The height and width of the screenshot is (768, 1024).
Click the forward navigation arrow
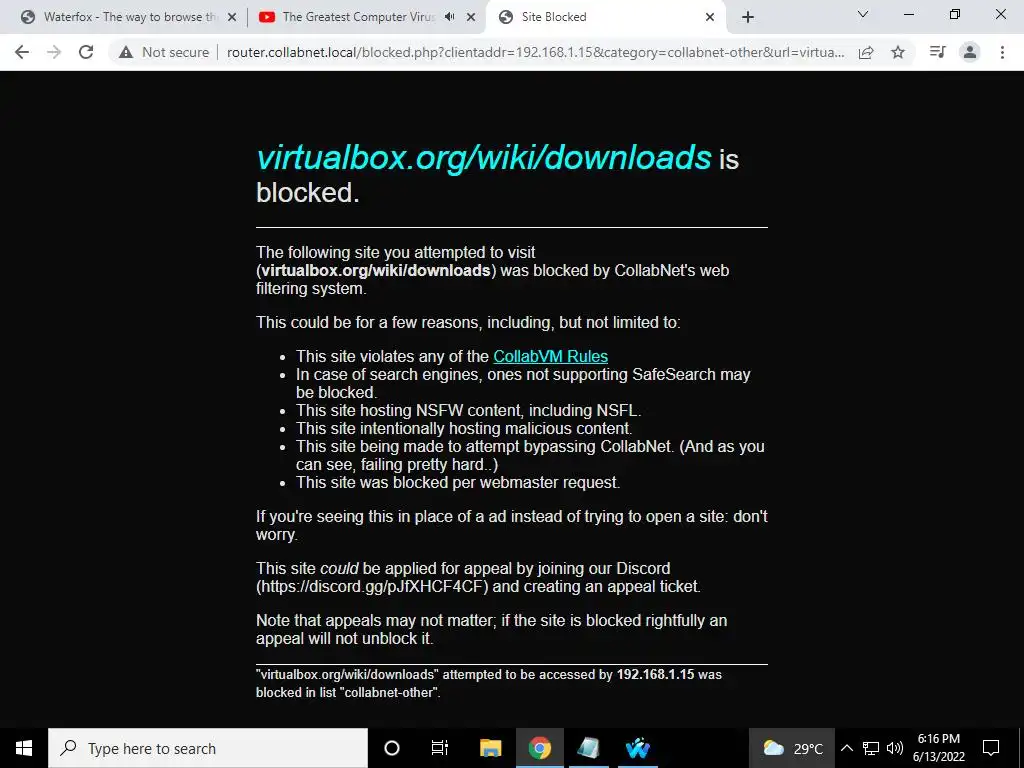pos(54,52)
